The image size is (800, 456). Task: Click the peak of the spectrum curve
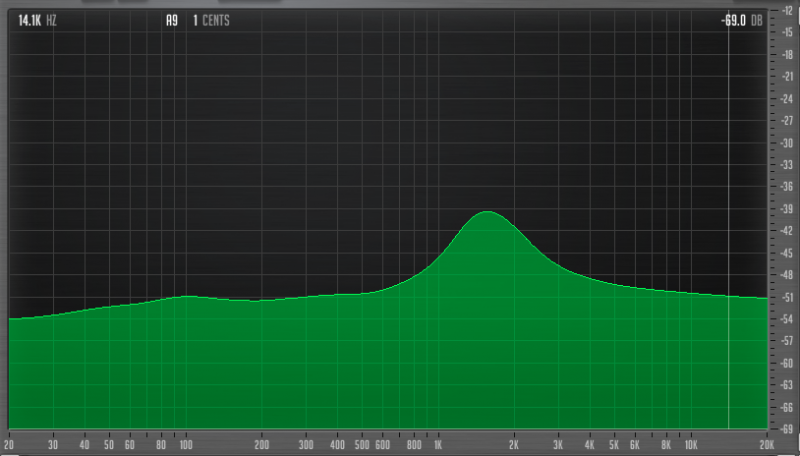click(x=487, y=212)
